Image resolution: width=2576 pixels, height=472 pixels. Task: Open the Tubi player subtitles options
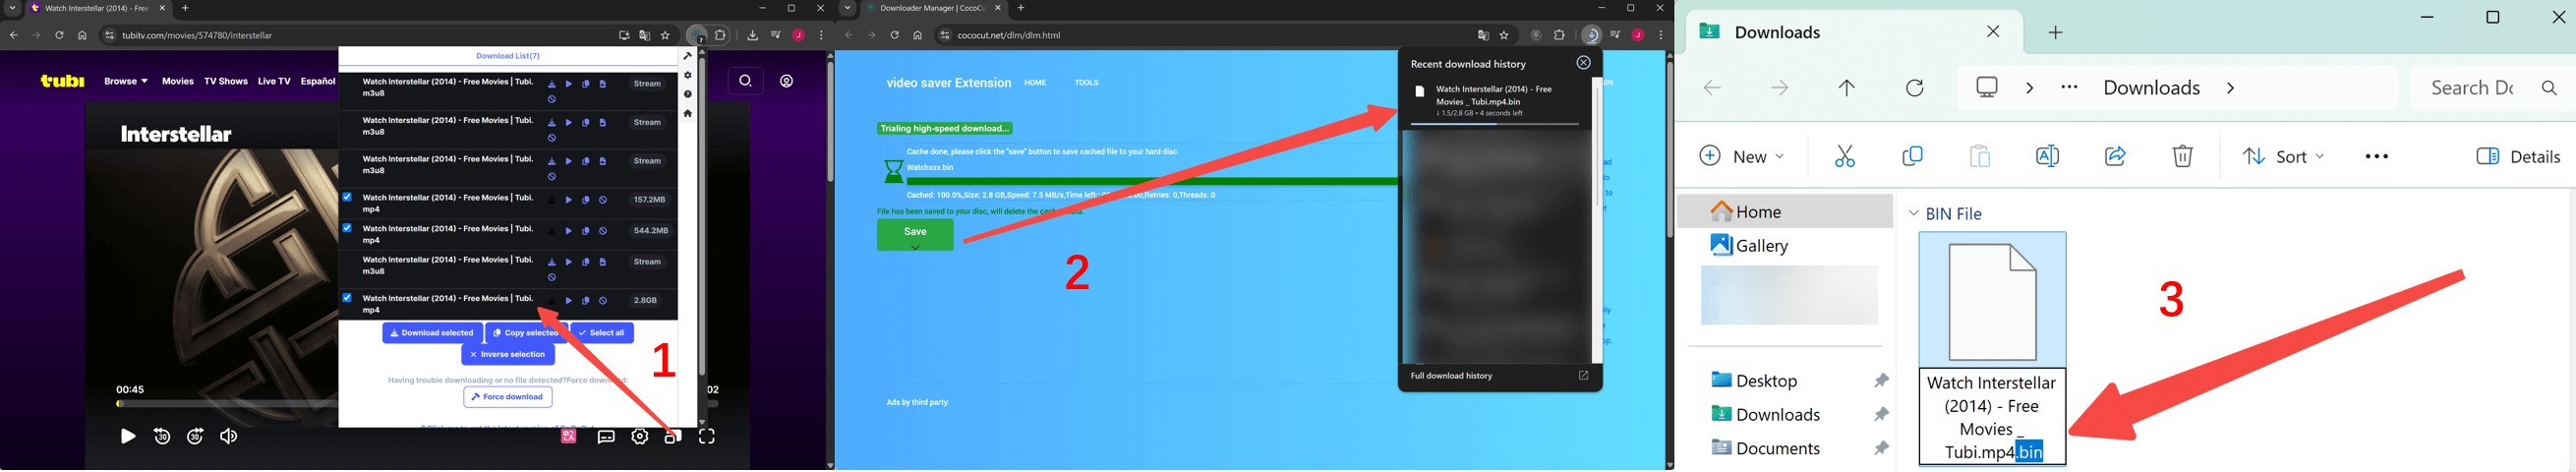click(606, 438)
